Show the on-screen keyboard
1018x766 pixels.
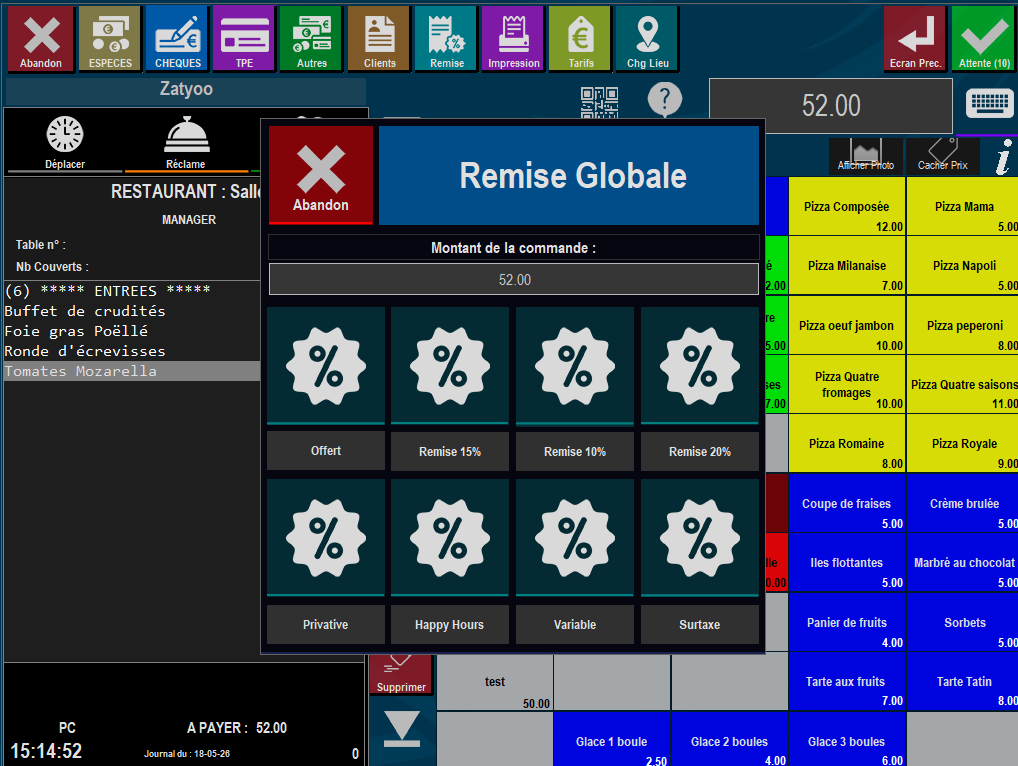pos(989,104)
